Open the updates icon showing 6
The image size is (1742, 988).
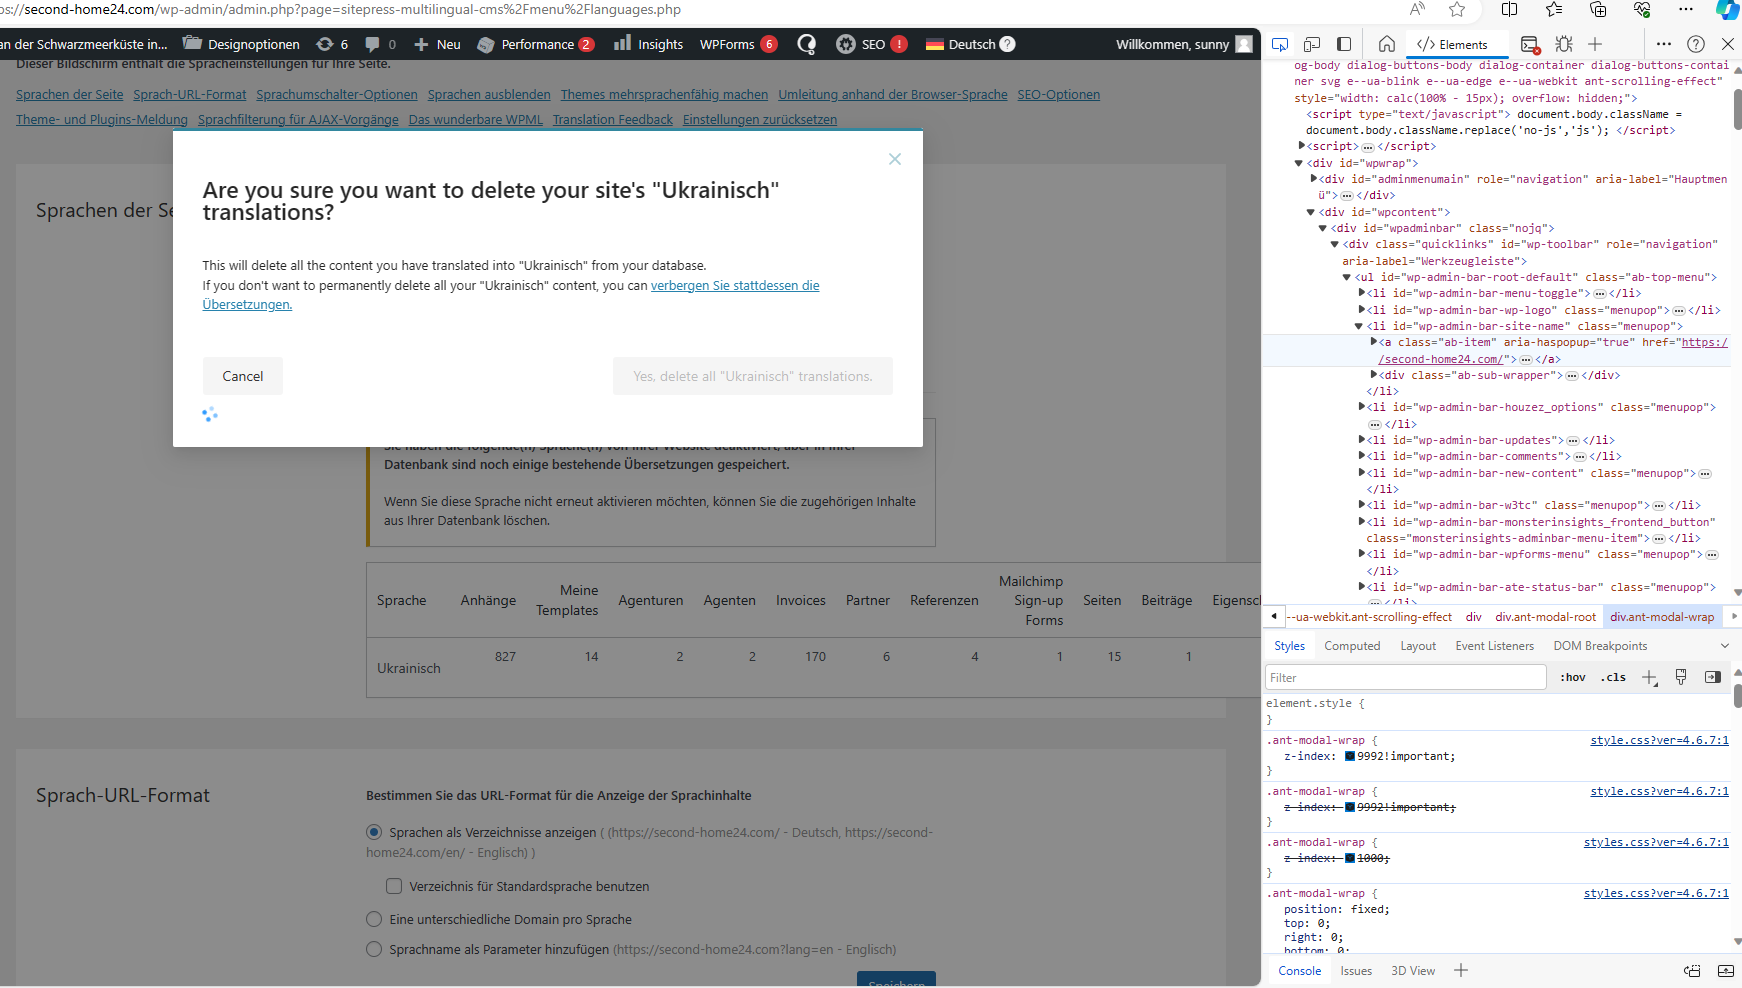(332, 44)
